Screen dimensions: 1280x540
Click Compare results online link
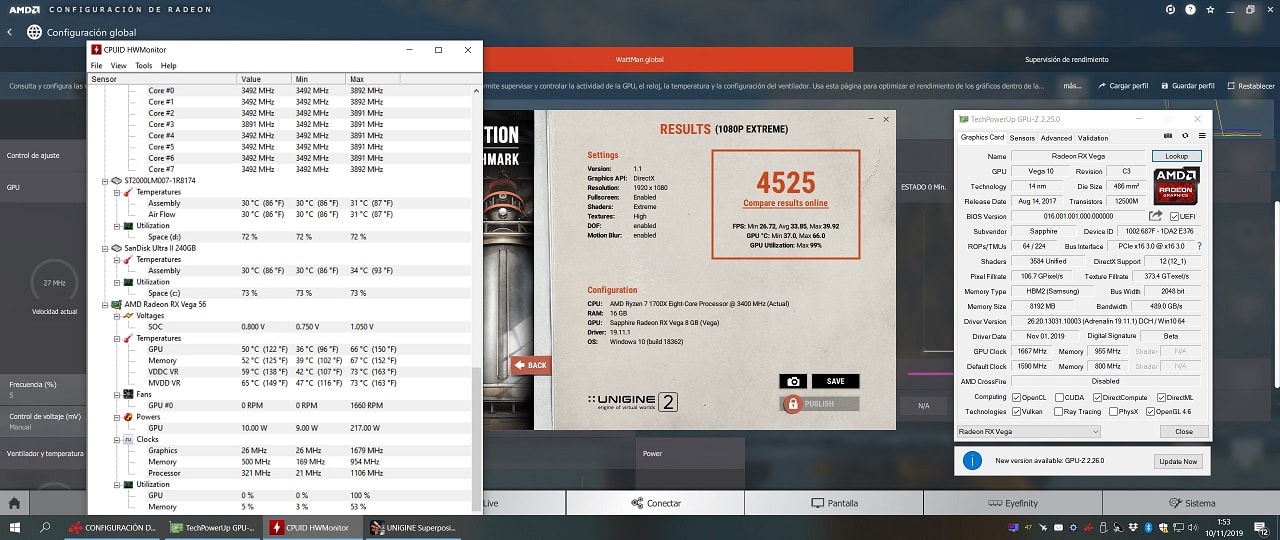785,203
